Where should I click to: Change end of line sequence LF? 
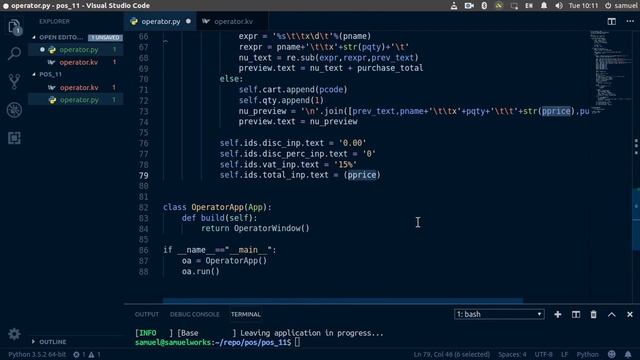click(x=564, y=354)
